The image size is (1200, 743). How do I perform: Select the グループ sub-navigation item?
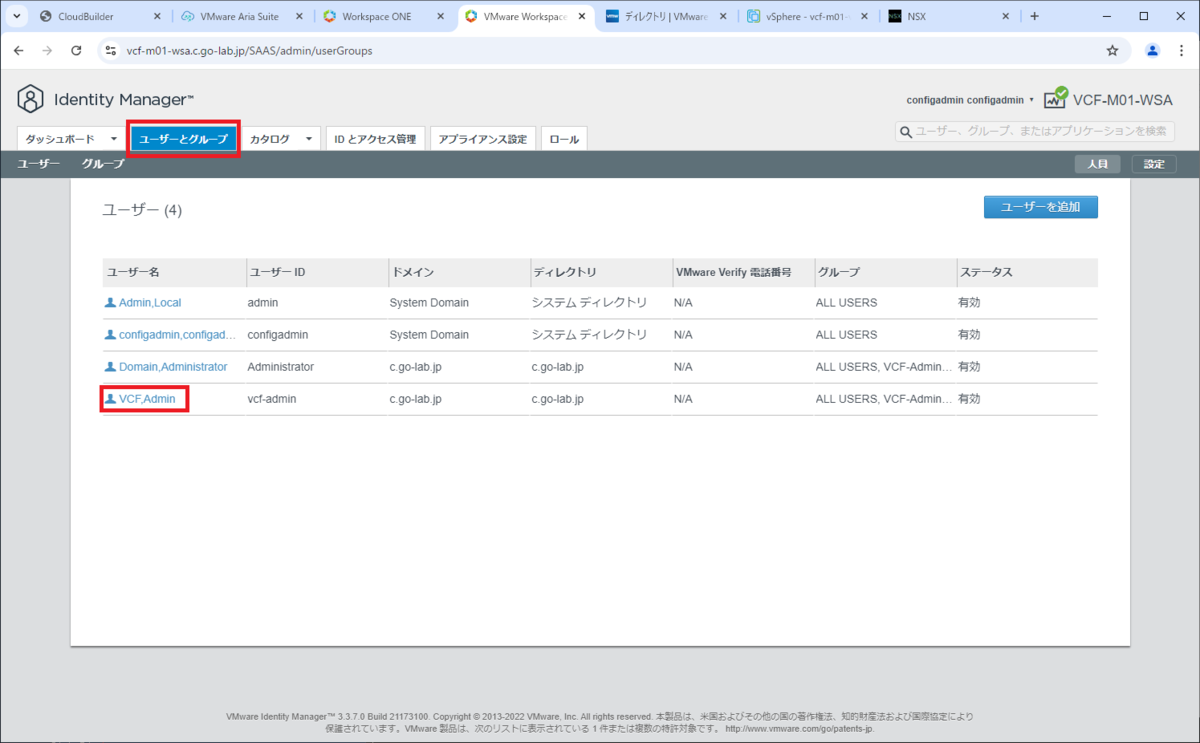(x=103, y=164)
